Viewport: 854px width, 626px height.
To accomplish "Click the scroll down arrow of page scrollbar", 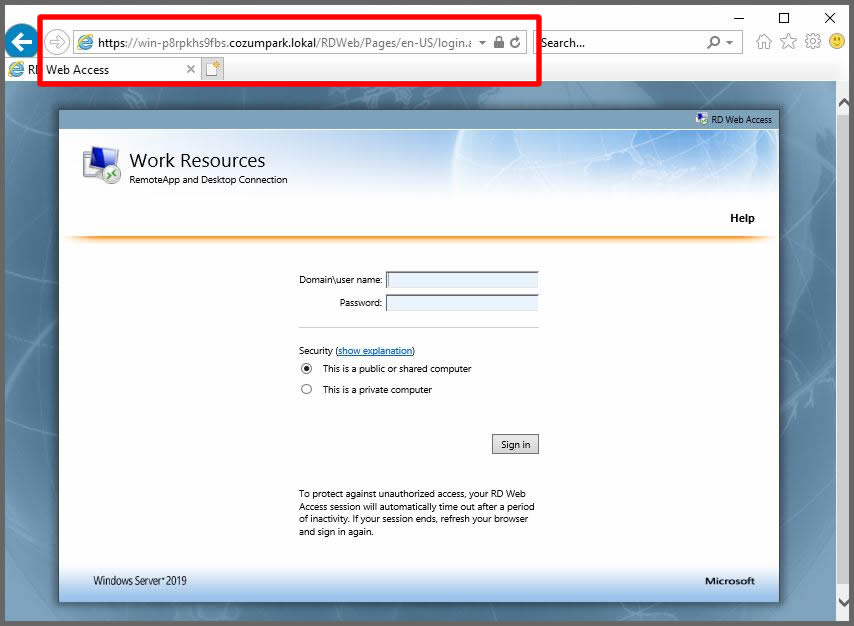I will click(x=844, y=602).
